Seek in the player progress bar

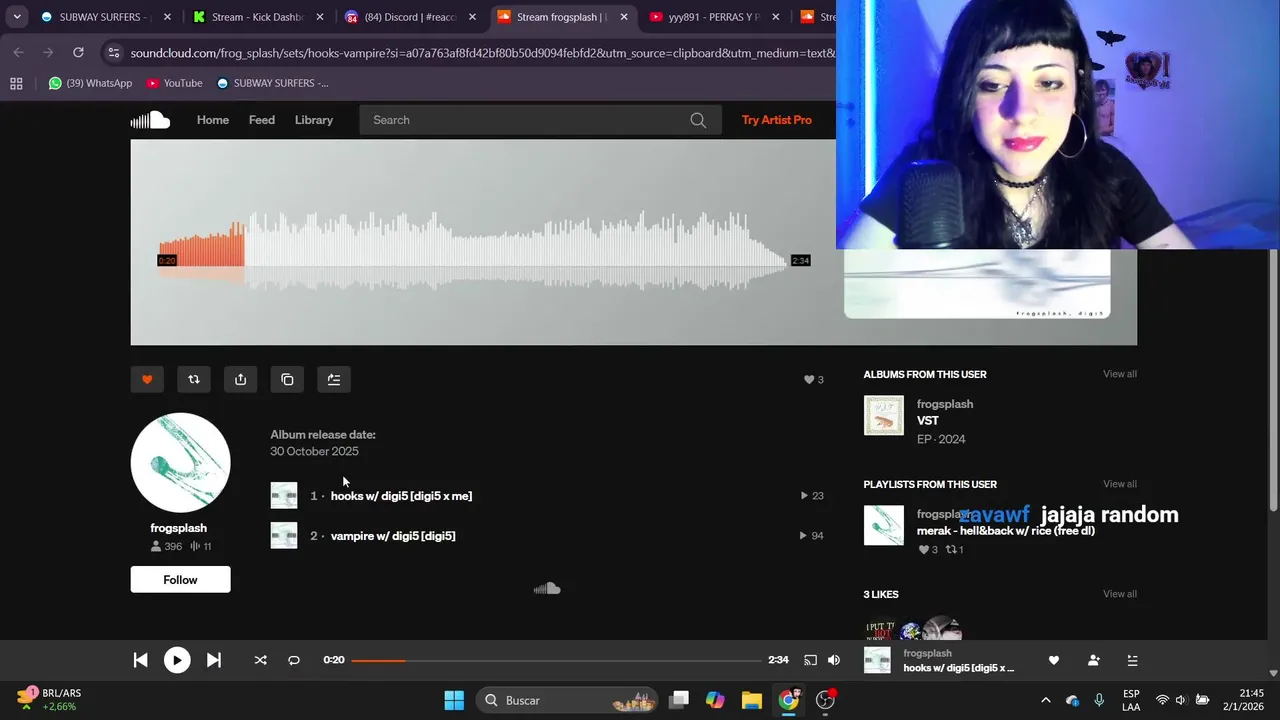tap(556, 660)
